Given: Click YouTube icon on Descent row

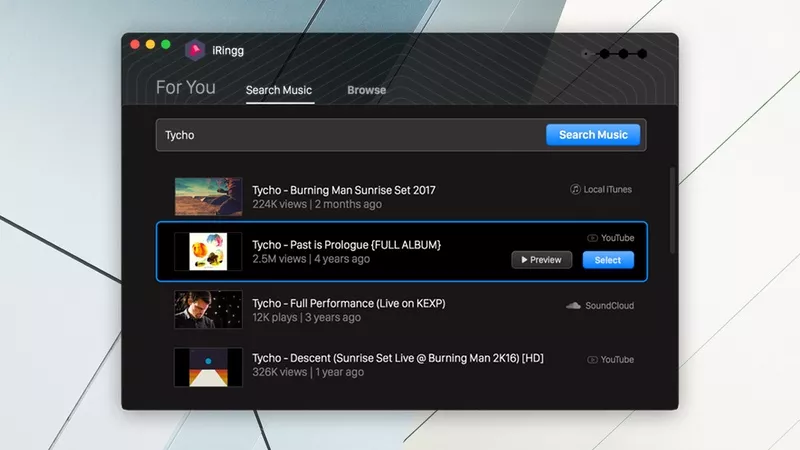Looking at the screenshot, I should (x=592, y=360).
